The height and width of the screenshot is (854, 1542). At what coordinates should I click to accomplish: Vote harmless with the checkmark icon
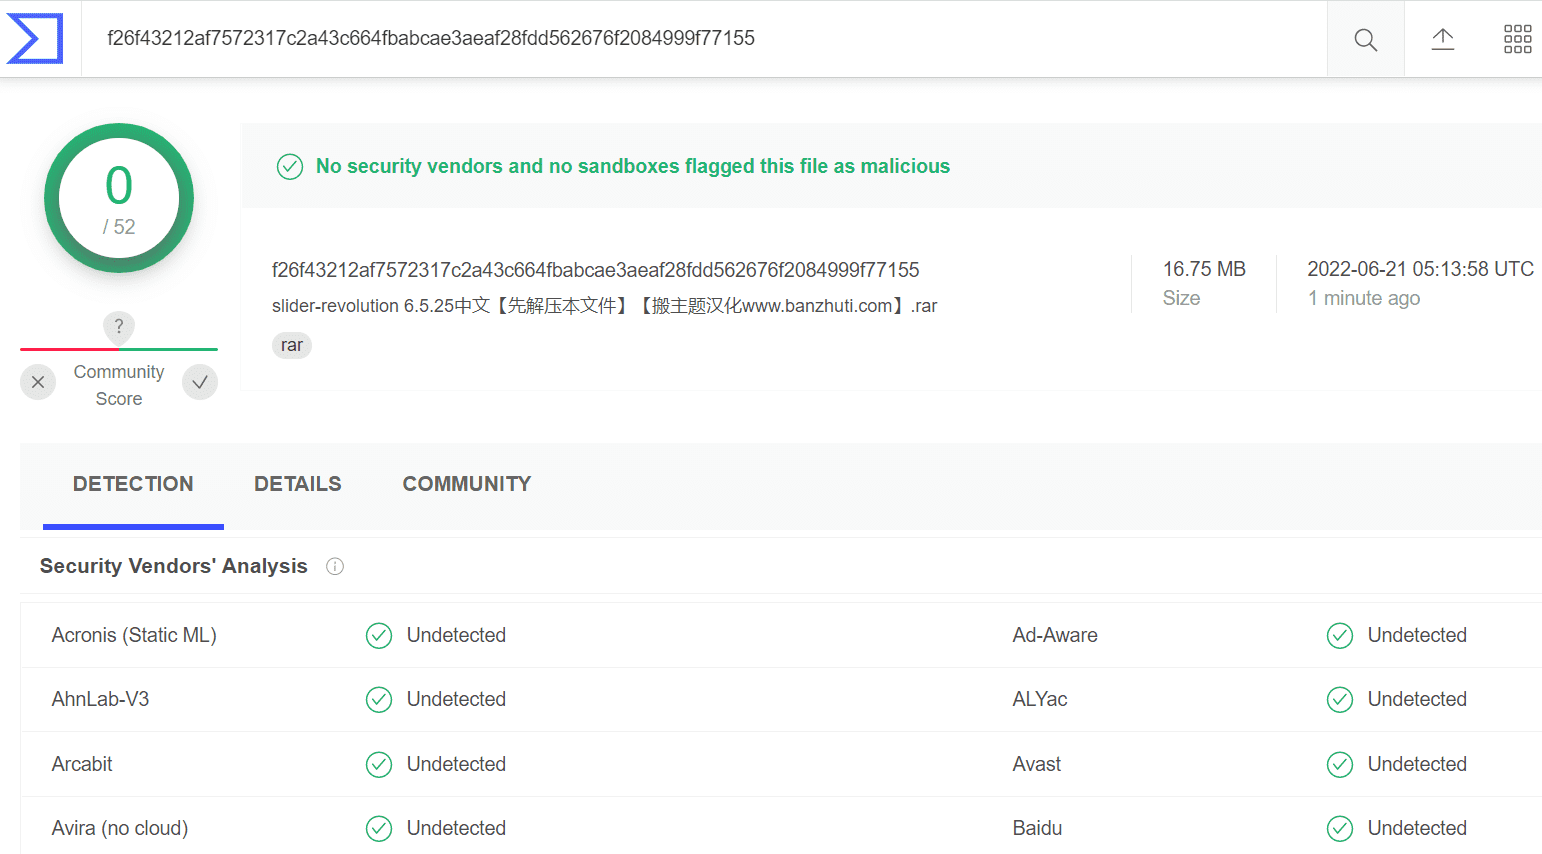point(200,382)
